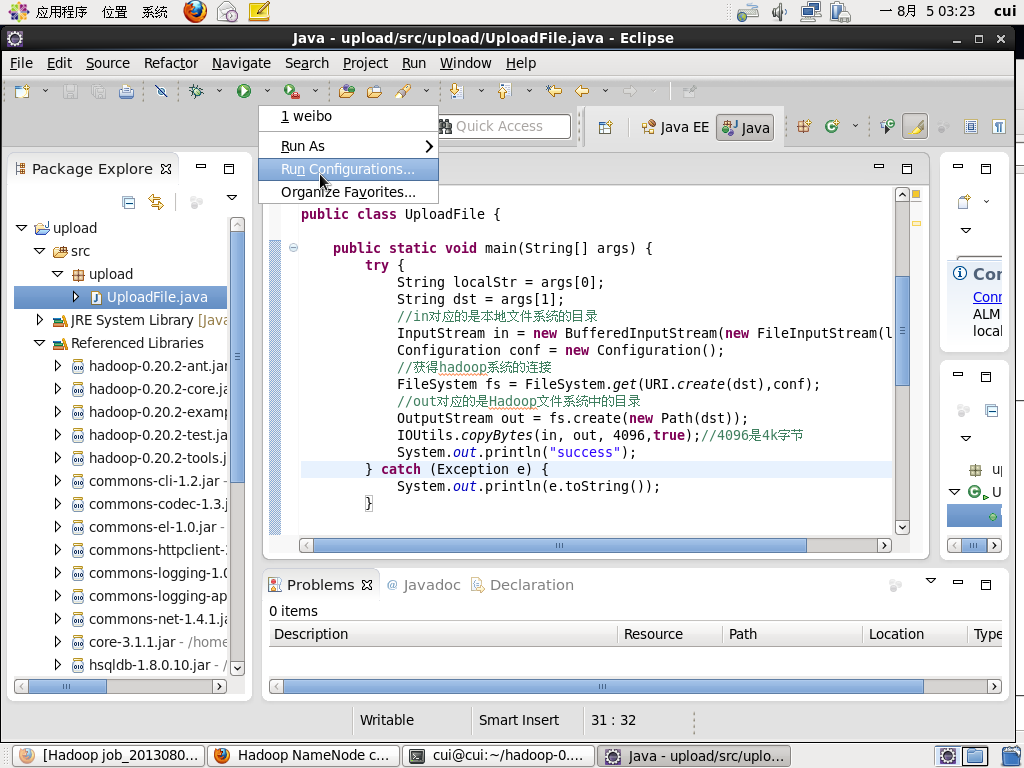1024x768 pixels.
Task: Toggle Link with Editor in Package Explorer
Action: pyautogui.click(x=156, y=202)
